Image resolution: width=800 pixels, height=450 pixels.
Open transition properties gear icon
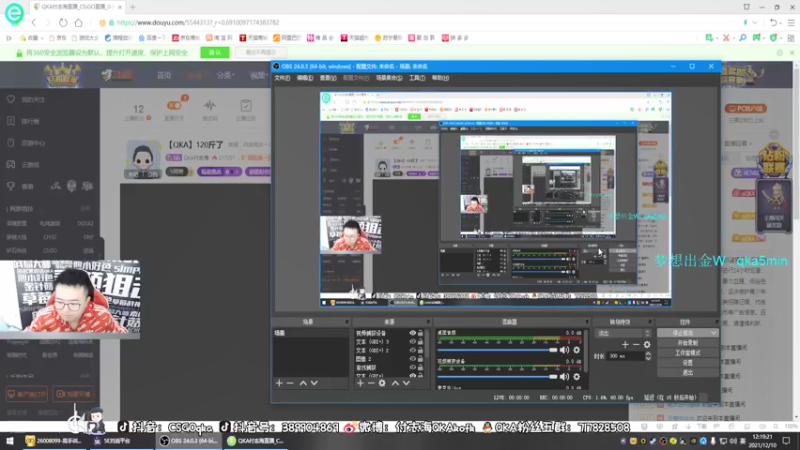click(x=647, y=345)
